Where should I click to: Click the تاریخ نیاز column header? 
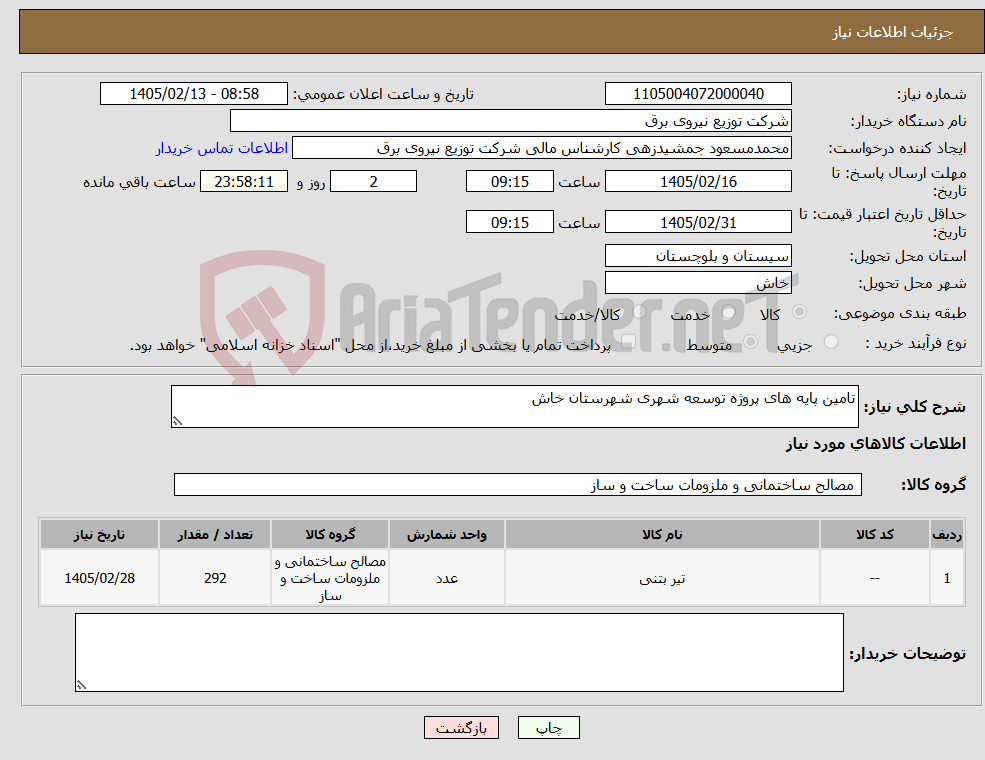pyautogui.click(x=99, y=535)
